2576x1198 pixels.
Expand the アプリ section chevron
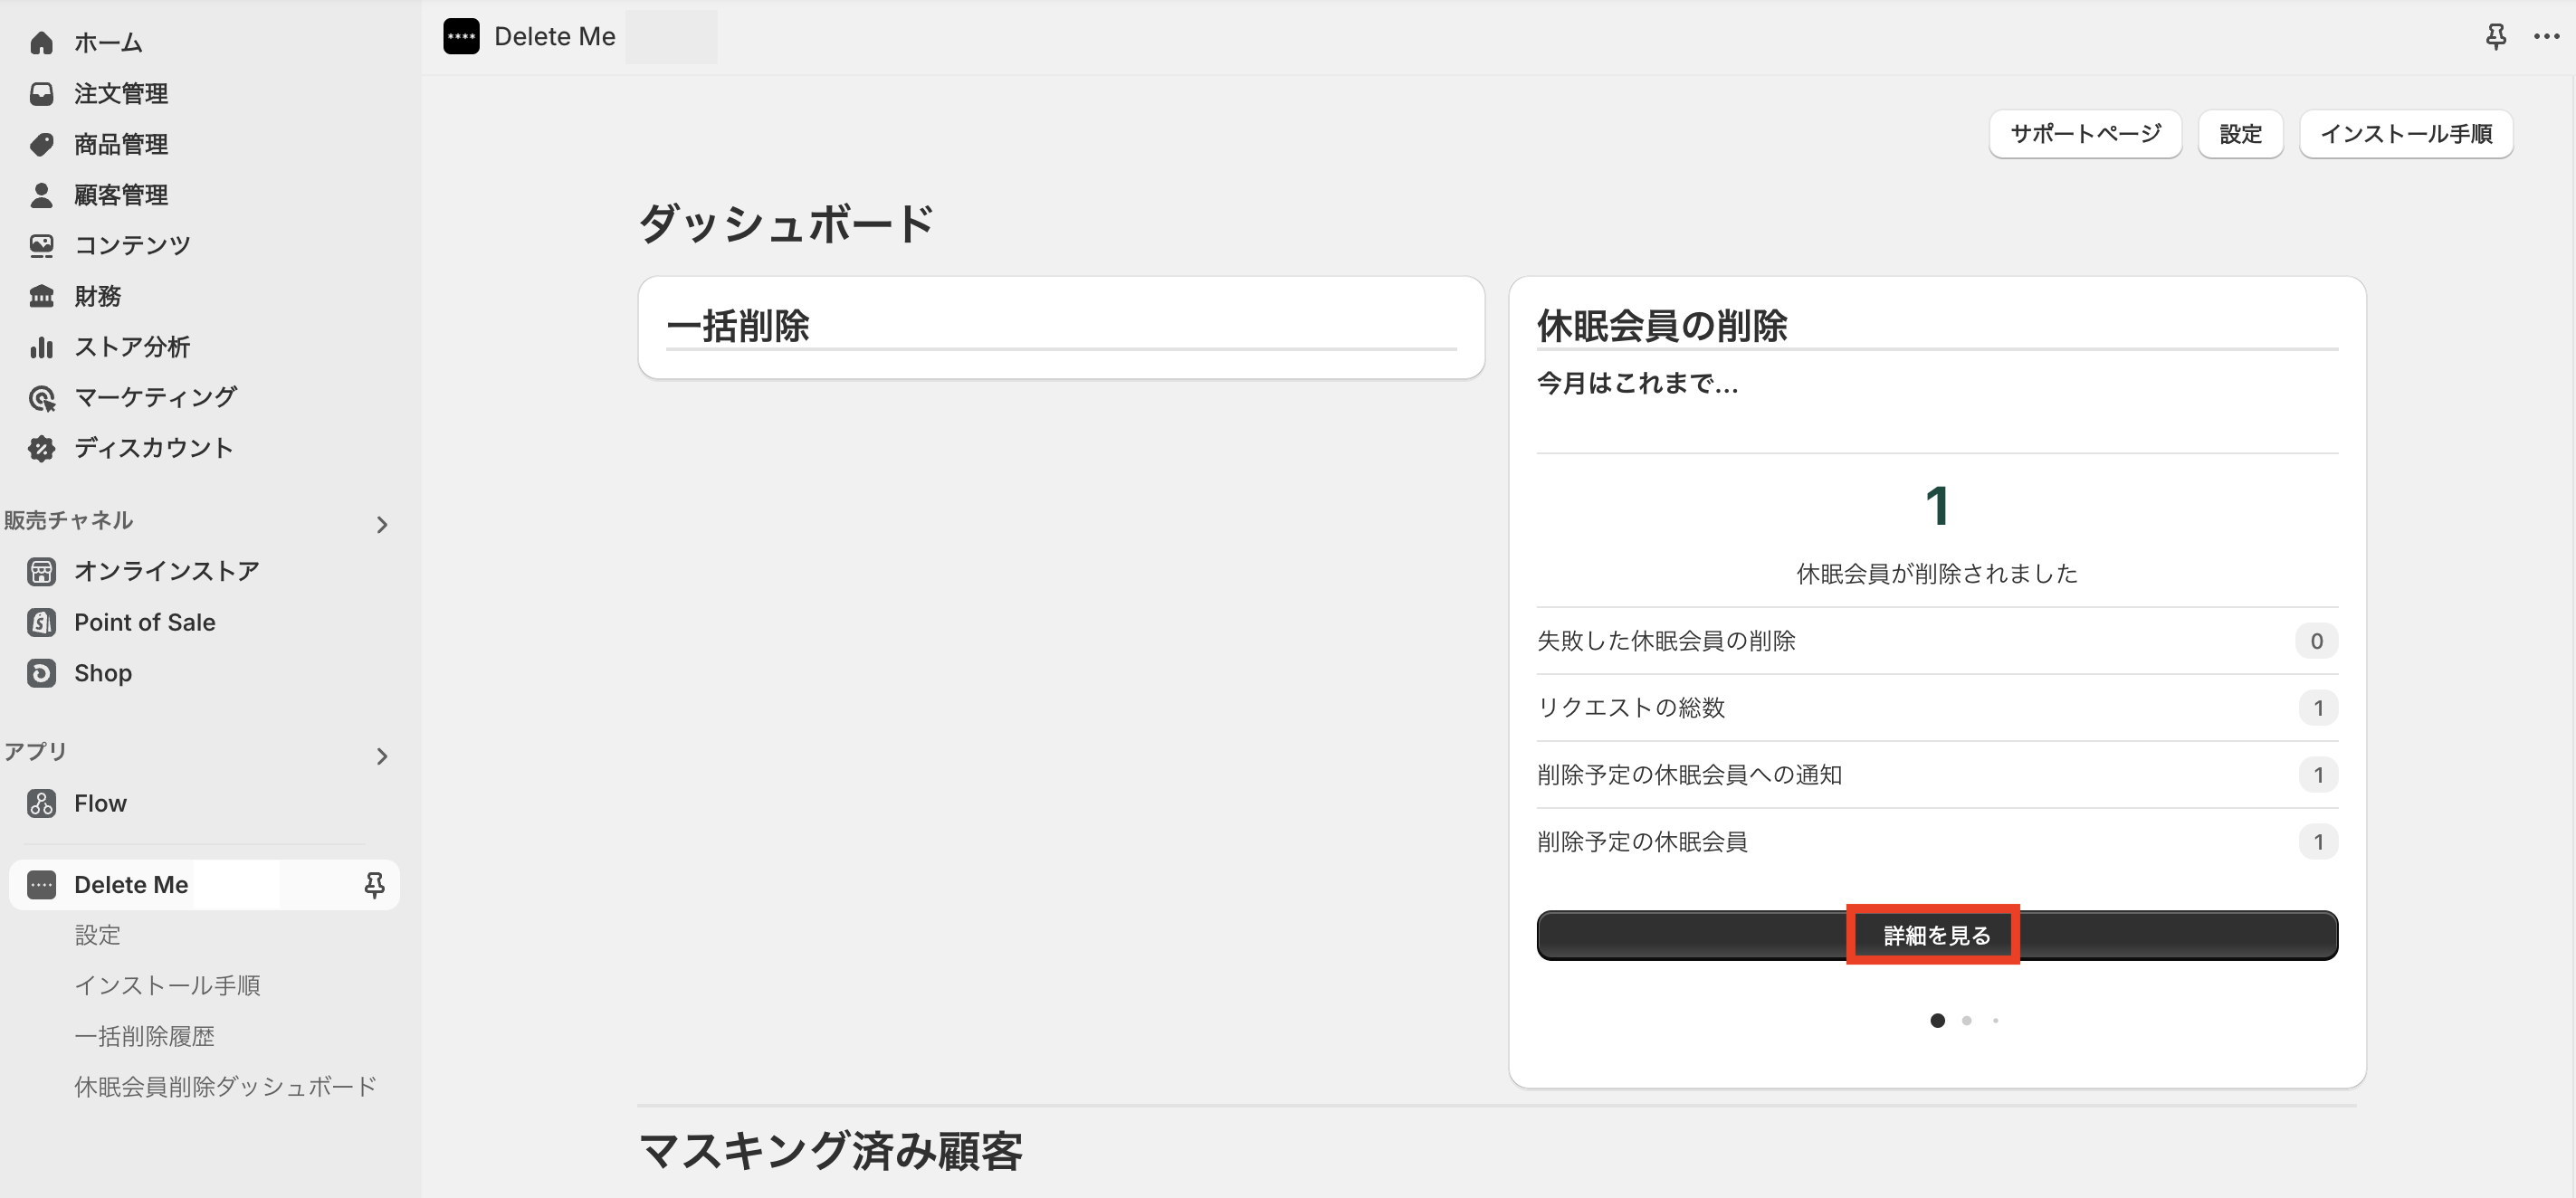pyautogui.click(x=382, y=756)
